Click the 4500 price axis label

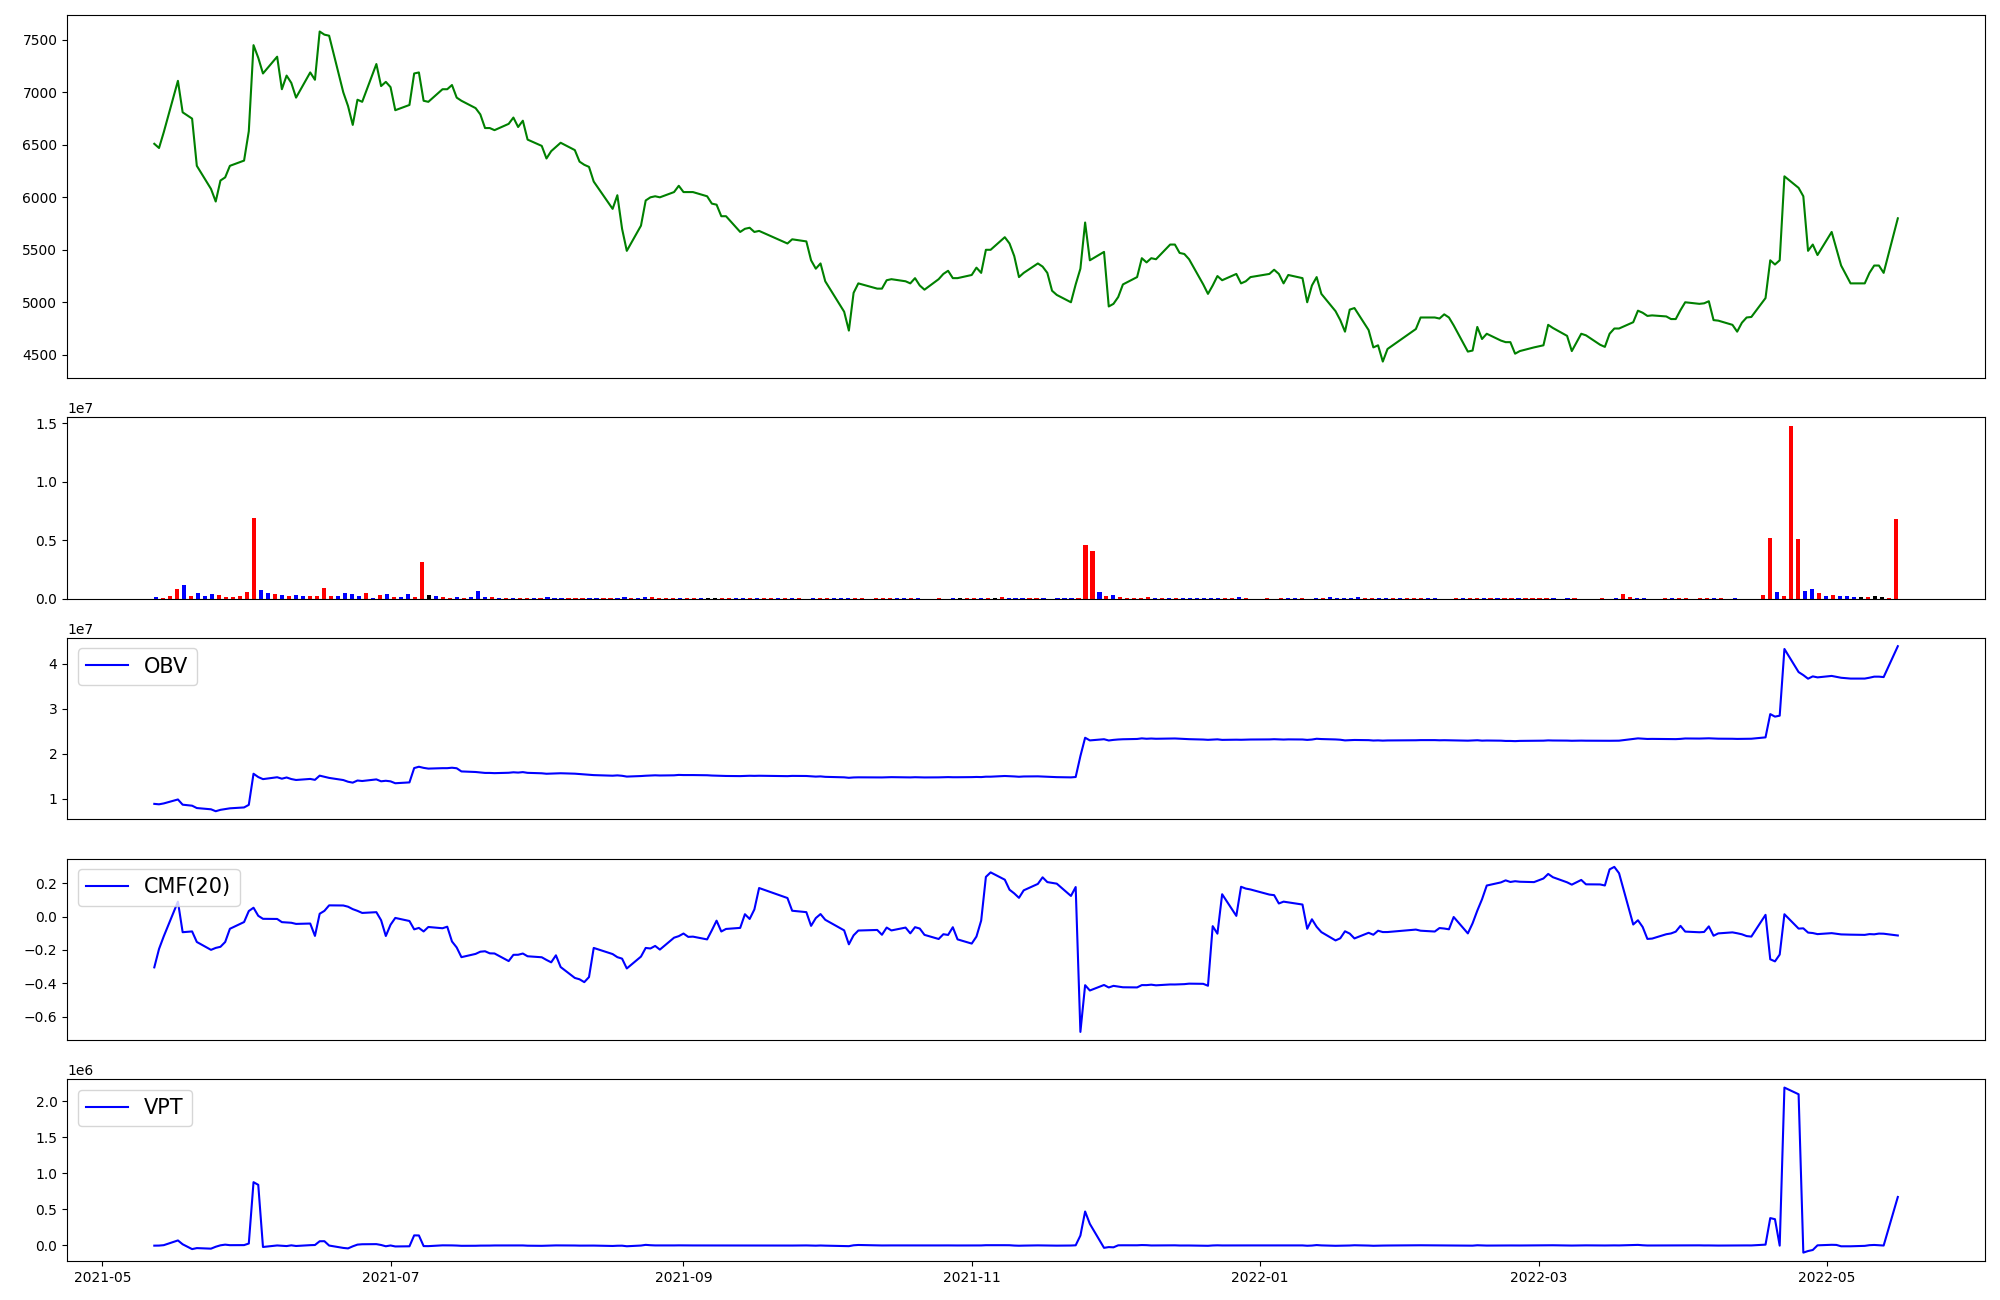[x=40, y=356]
